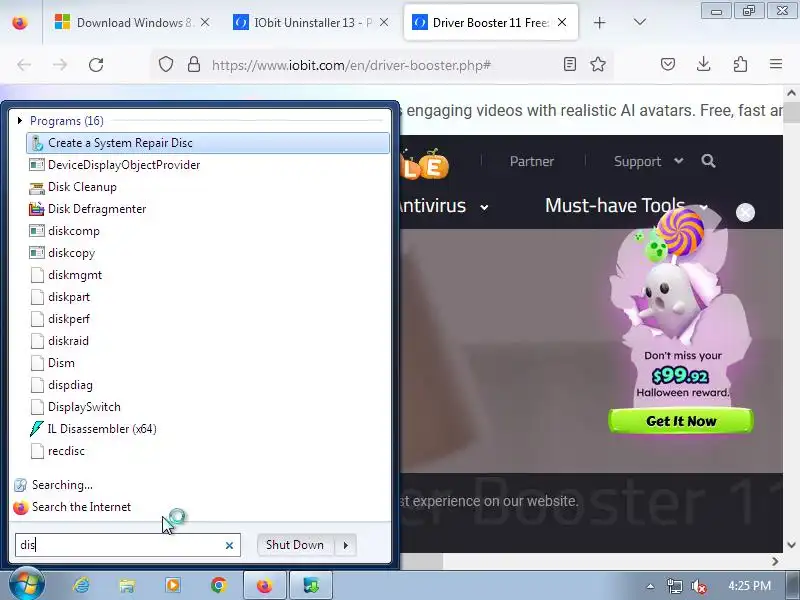Open Disk Cleanup program

click(x=82, y=187)
